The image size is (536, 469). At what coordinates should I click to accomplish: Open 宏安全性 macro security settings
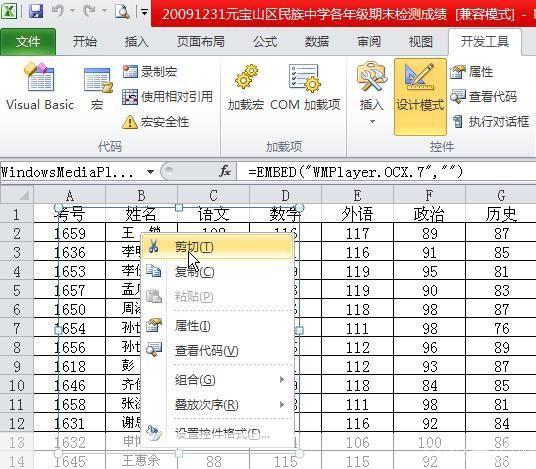[x=156, y=122]
